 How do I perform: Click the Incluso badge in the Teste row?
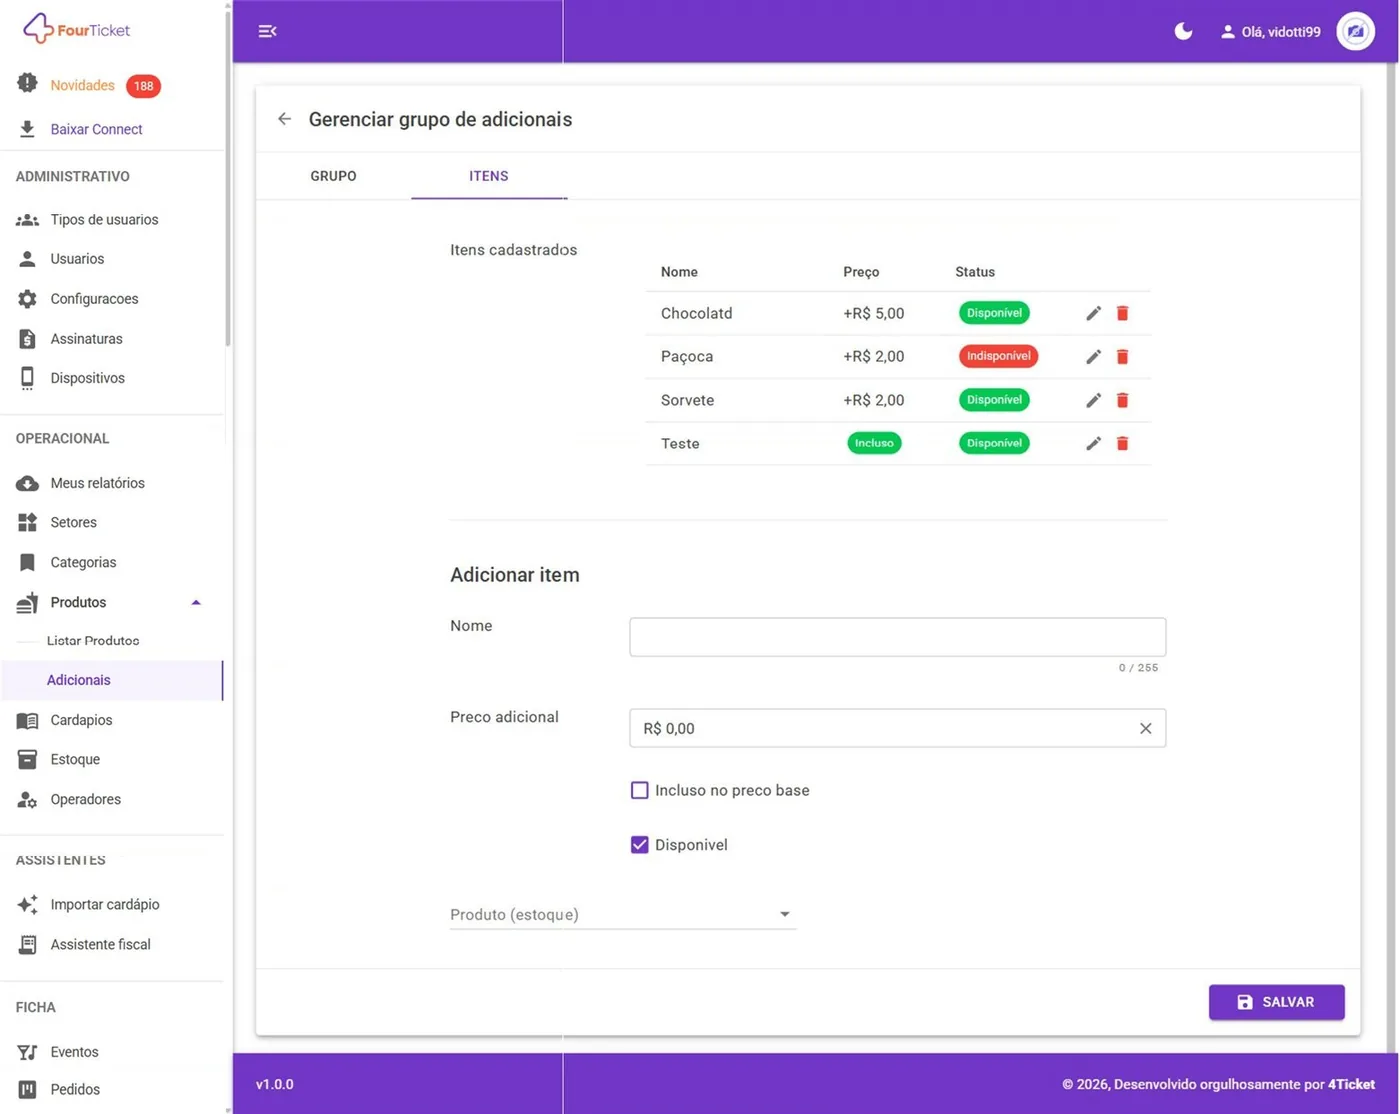pyautogui.click(x=874, y=443)
